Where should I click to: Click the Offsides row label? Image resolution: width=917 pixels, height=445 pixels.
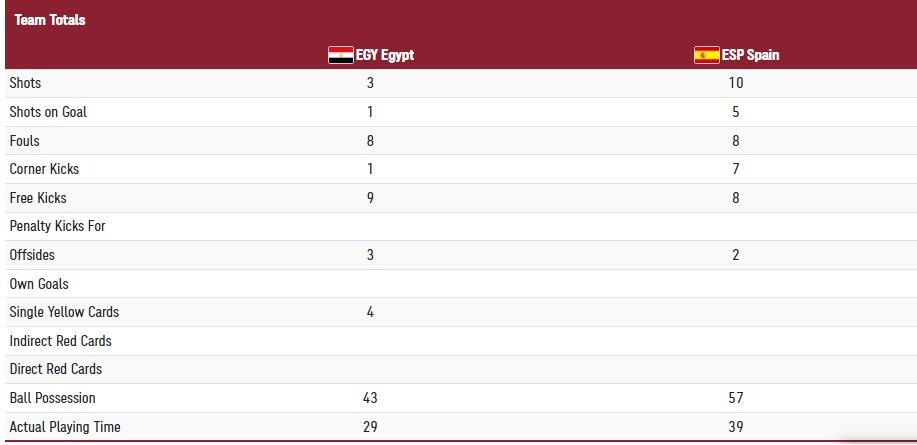coord(32,255)
